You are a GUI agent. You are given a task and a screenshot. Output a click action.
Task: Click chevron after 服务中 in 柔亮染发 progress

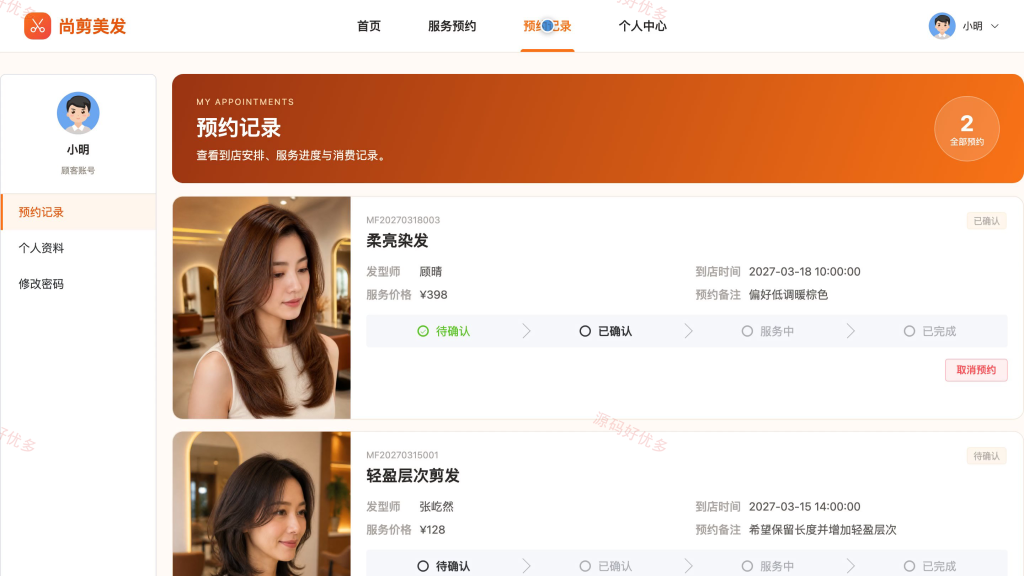(x=850, y=331)
